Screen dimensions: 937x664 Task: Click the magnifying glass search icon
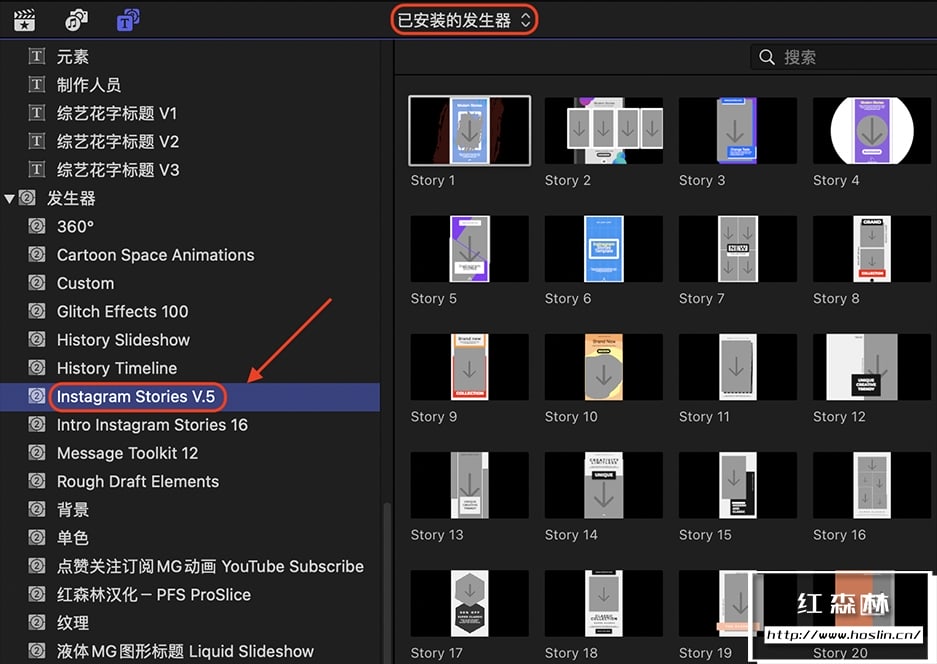pos(767,57)
